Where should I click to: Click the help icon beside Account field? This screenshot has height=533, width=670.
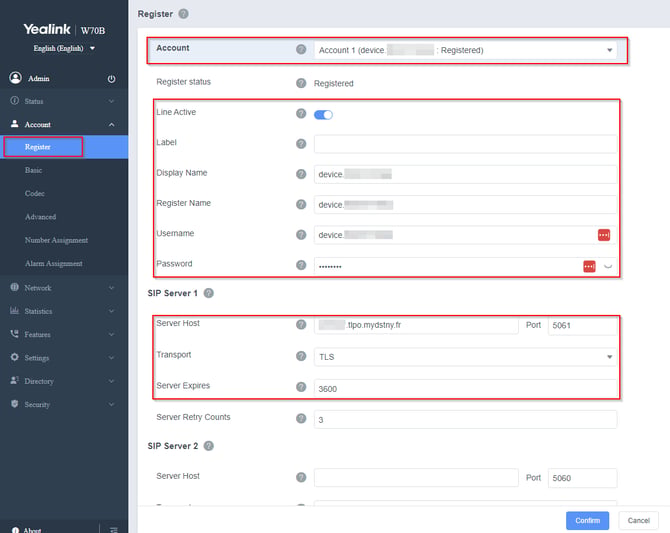(x=301, y=49)
